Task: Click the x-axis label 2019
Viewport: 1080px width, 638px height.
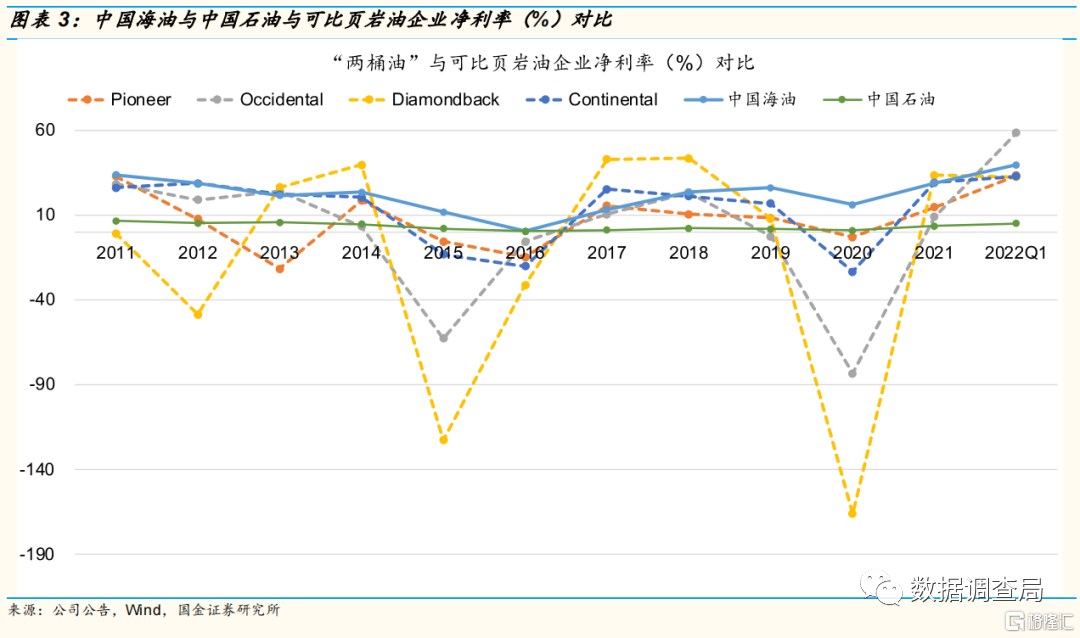Action: point(771,253)
